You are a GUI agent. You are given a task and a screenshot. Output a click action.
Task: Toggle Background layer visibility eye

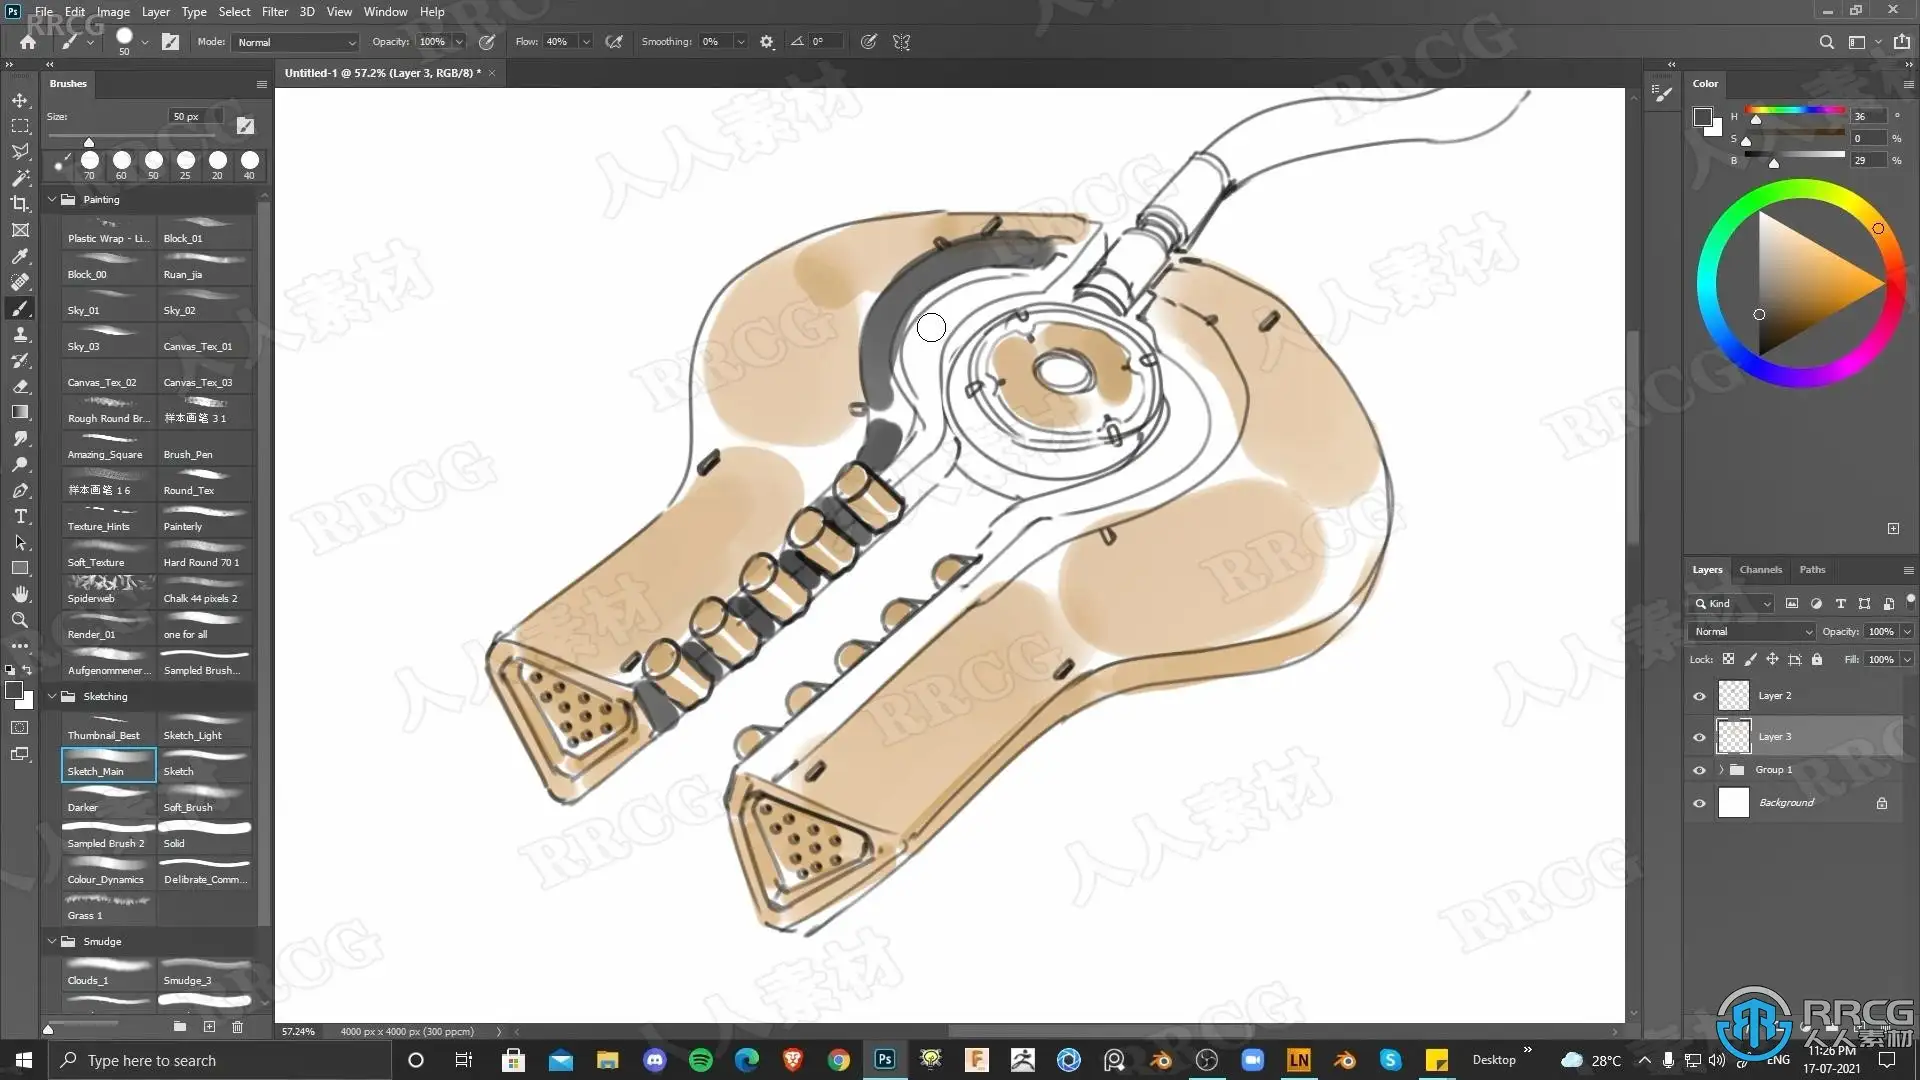click(1699, 803)
